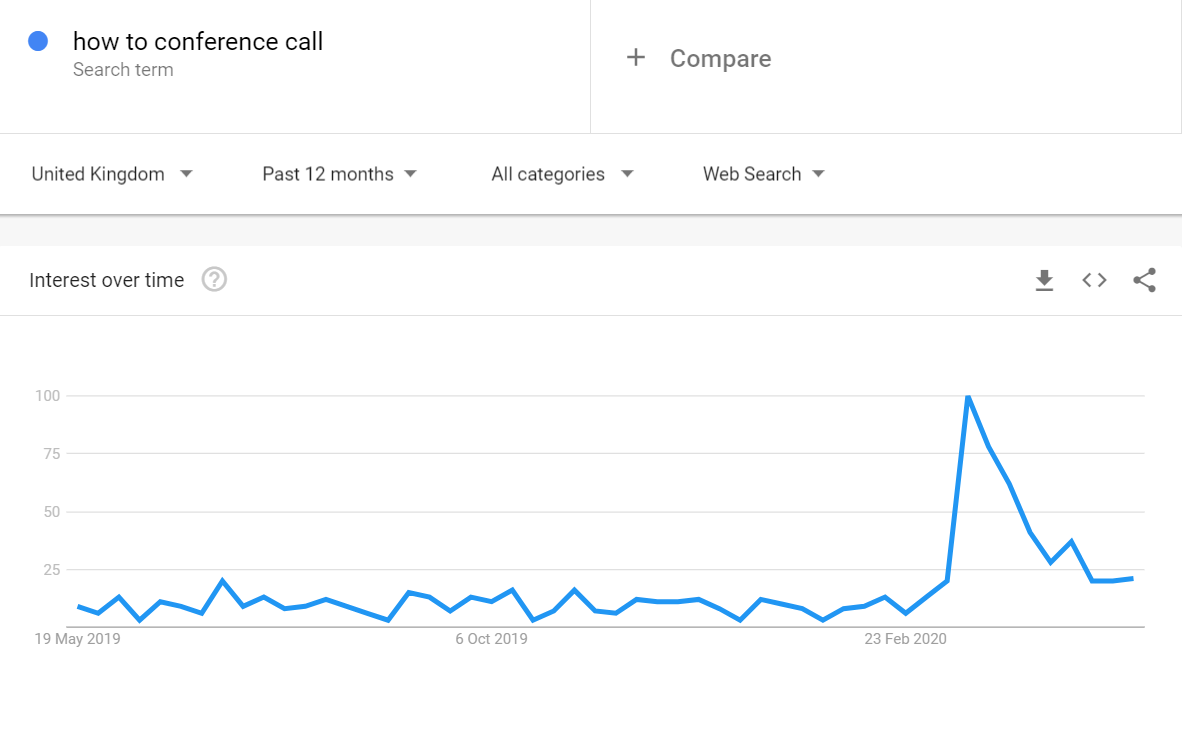The image size is (1182, 732).
Task: Edit the "how to conference call" term
Action: [x=198, y=41]
